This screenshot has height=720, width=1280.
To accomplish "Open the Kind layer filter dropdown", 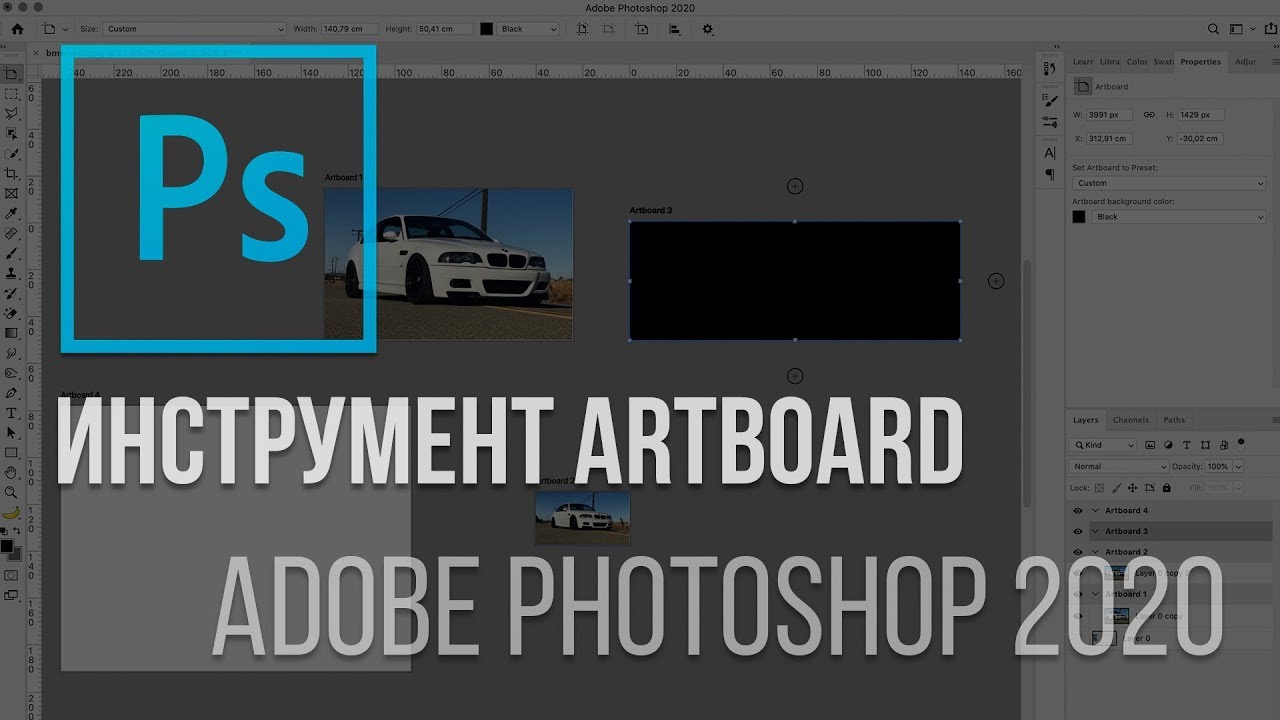I will [x=1104, y=445].
